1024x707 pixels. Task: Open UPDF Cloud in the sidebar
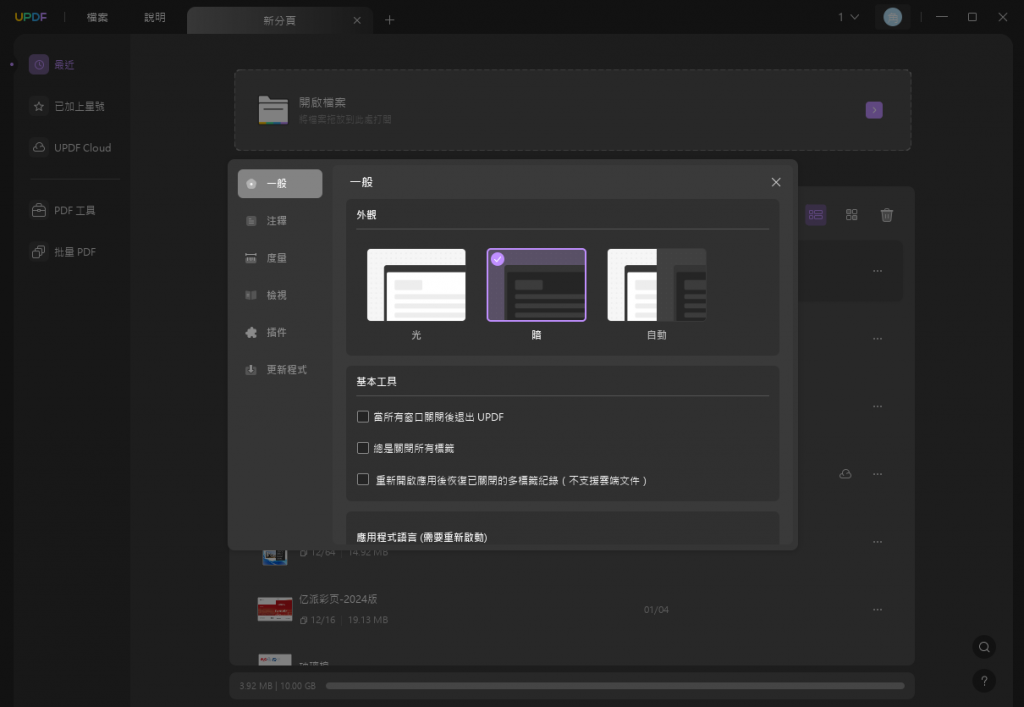click(71, 148)
